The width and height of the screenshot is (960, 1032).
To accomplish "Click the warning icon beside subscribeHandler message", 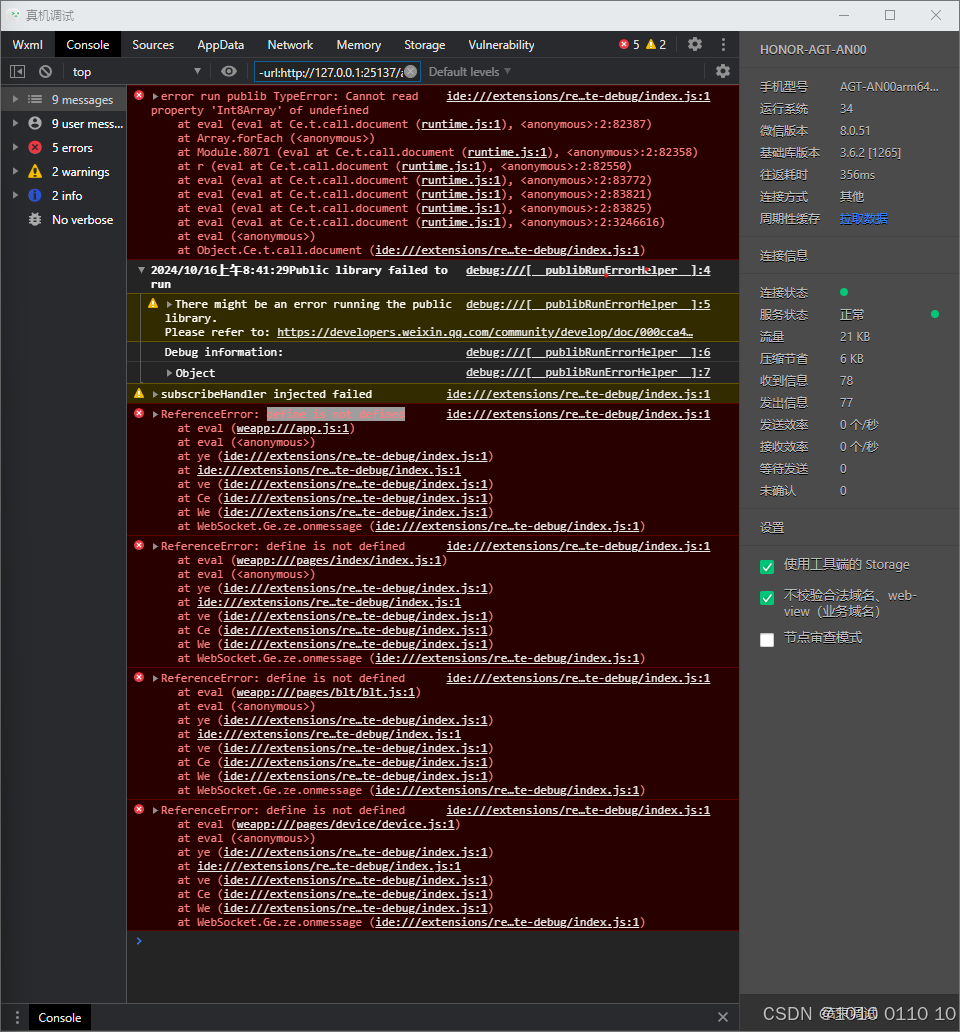I will pyautogui.click(x=139, y=394).
